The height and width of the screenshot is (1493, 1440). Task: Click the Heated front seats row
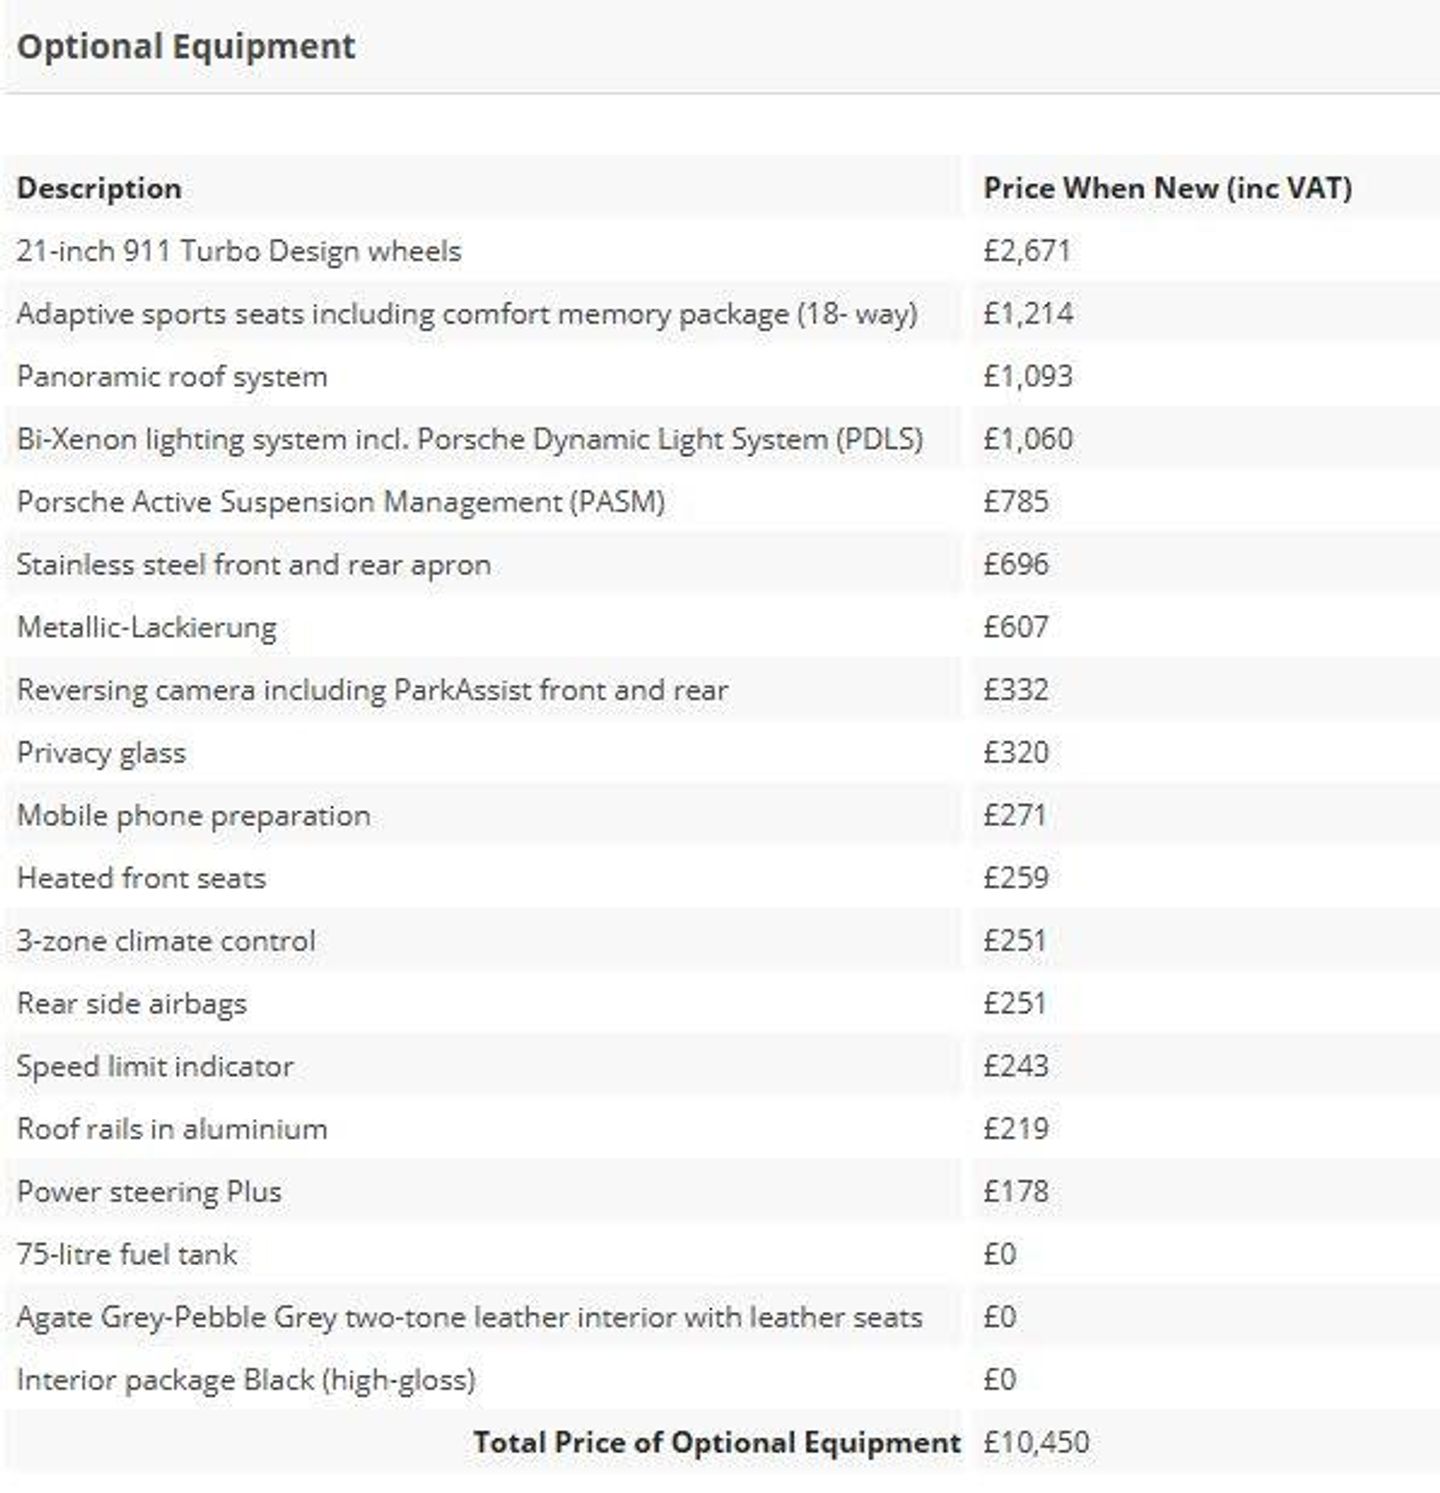(720, 878)
